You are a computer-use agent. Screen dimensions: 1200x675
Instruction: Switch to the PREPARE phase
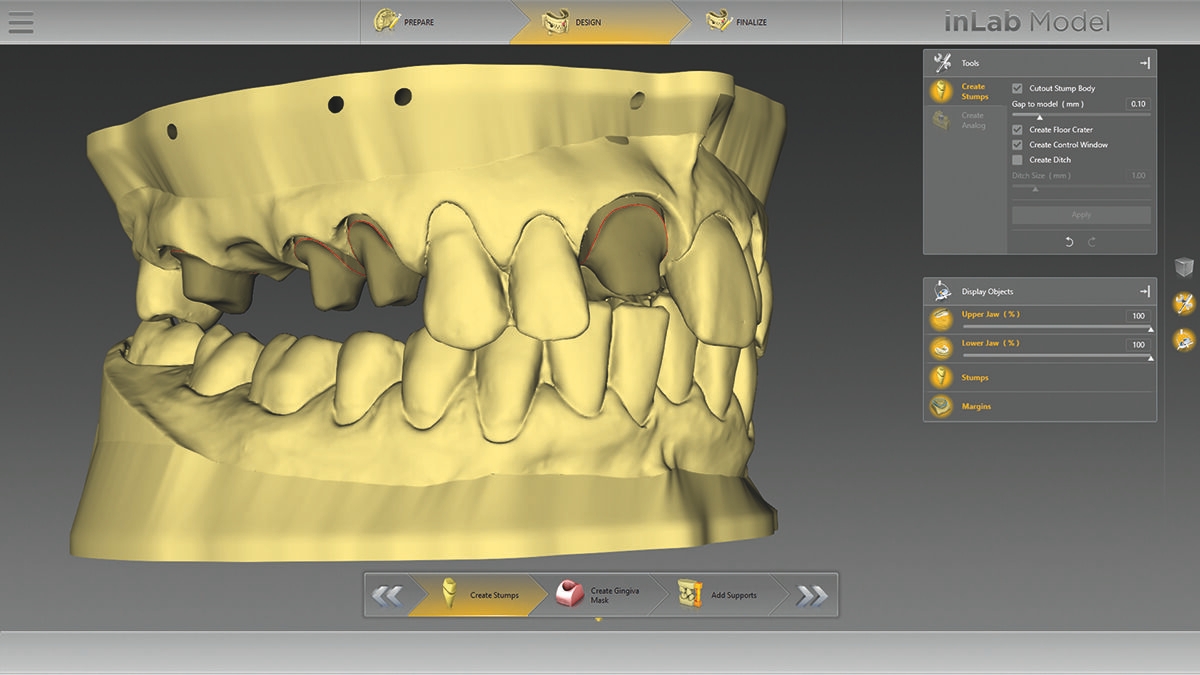point(436,21)
